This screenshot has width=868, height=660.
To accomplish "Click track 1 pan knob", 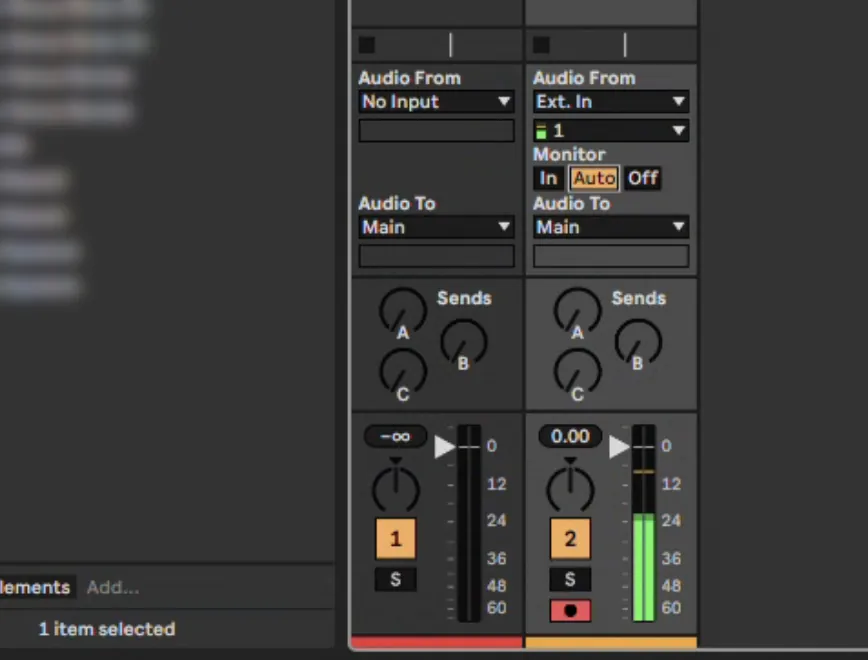I will click(x=395, y=488).
